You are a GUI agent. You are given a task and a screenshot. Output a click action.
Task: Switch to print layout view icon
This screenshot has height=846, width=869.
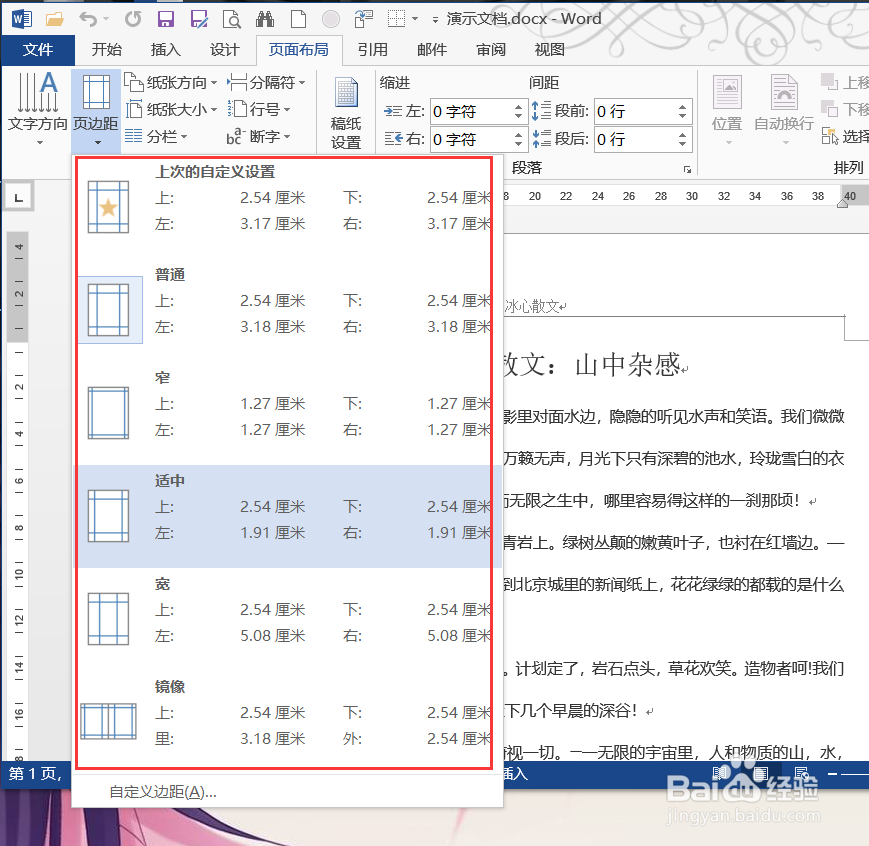click(760, 773)
